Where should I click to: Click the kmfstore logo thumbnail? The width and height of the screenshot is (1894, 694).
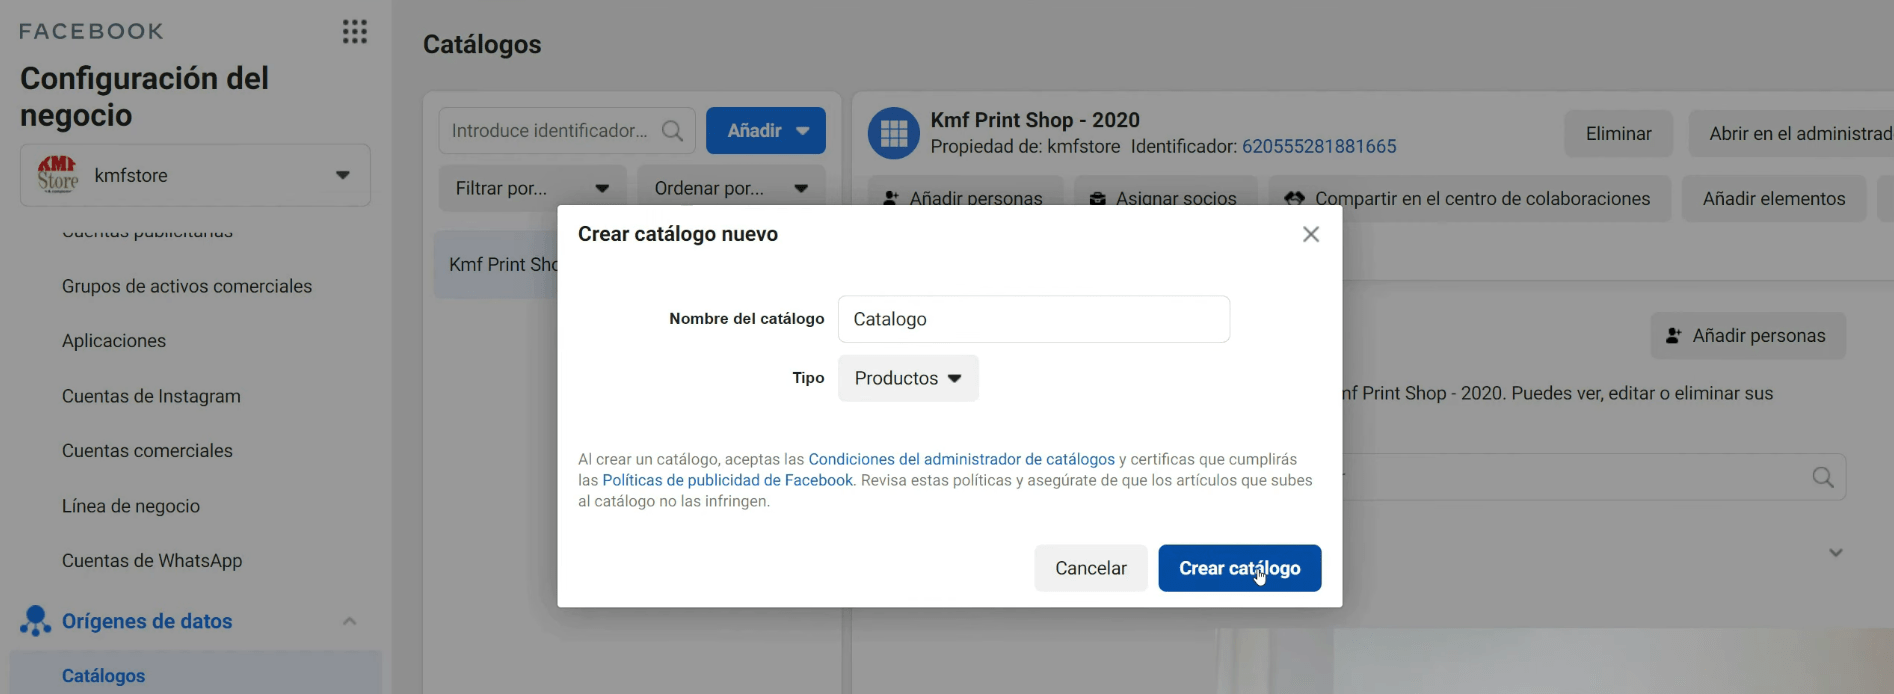pyautogui.click(x=57, y=175)
